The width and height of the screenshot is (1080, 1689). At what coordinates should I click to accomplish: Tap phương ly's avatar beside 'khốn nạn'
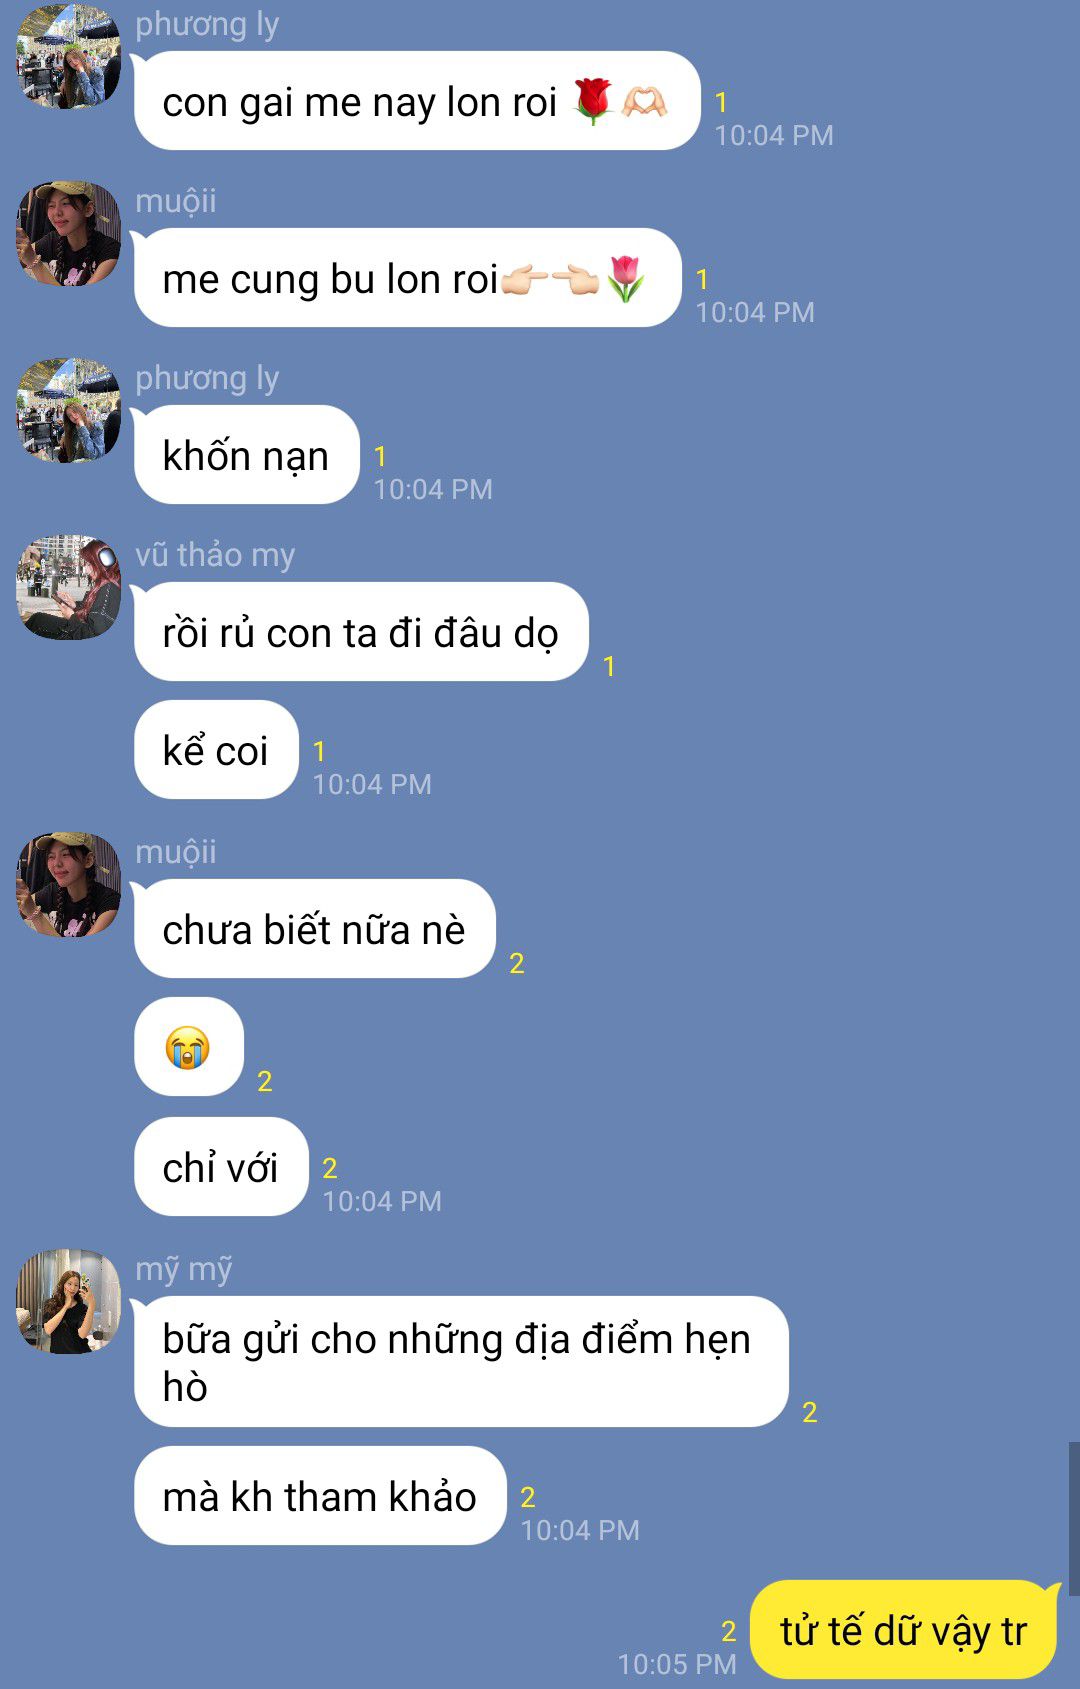(68, 410)
